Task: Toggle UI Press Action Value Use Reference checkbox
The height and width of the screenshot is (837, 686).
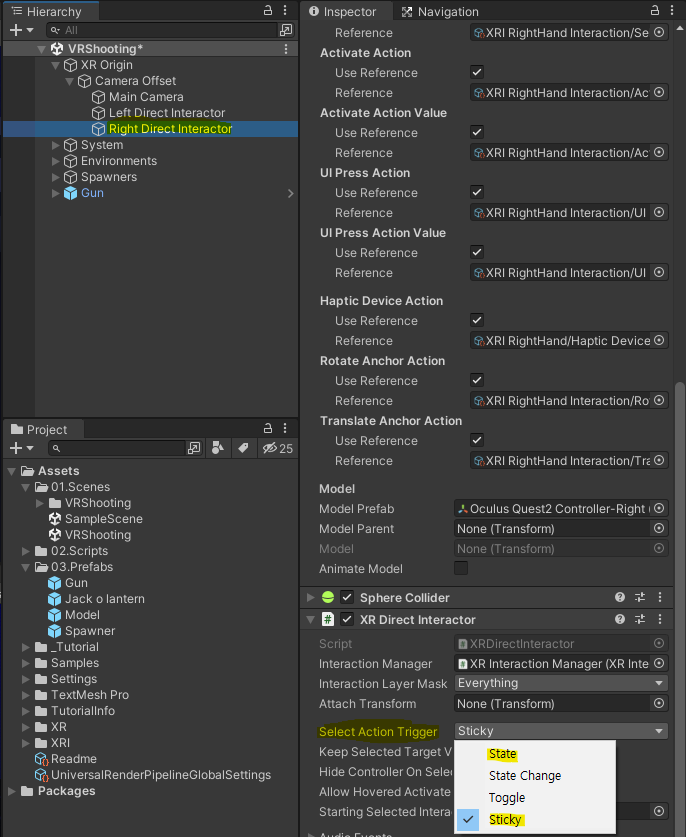Action: tap(477, 252)
